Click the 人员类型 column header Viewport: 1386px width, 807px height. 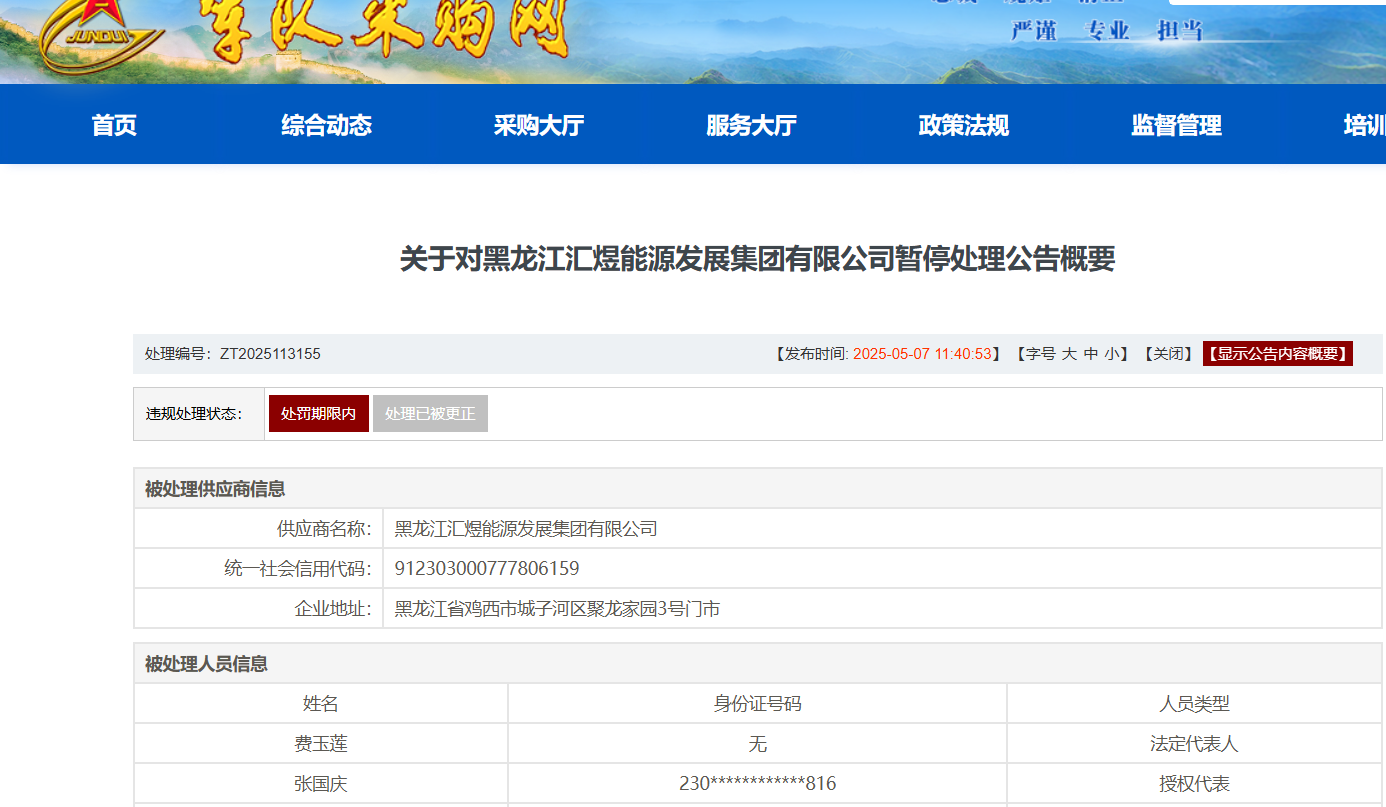coord(1194,704)
